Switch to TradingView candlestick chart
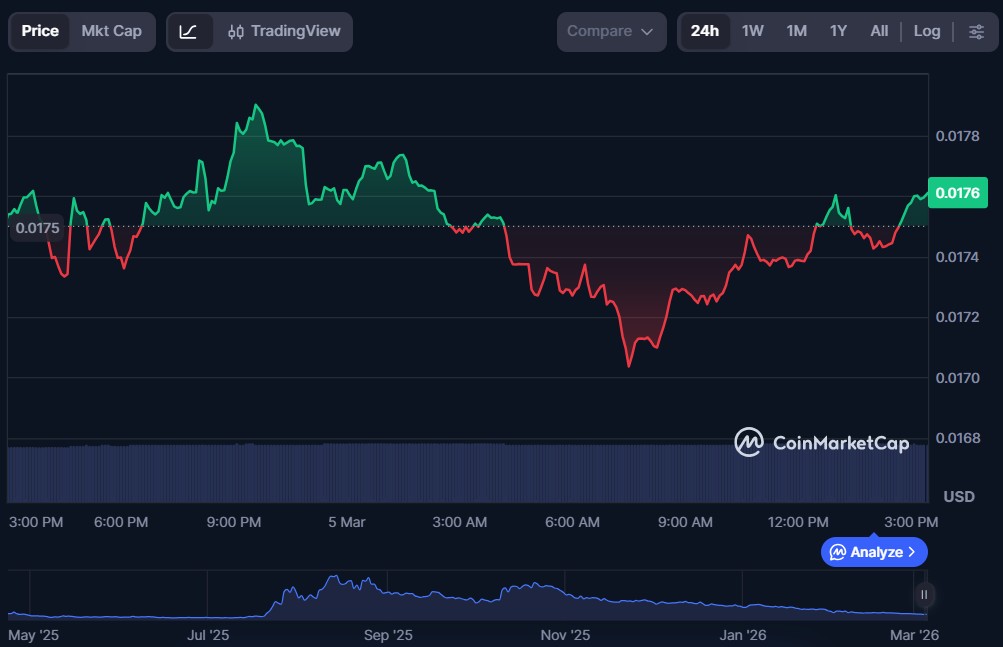 click(284, 31)
